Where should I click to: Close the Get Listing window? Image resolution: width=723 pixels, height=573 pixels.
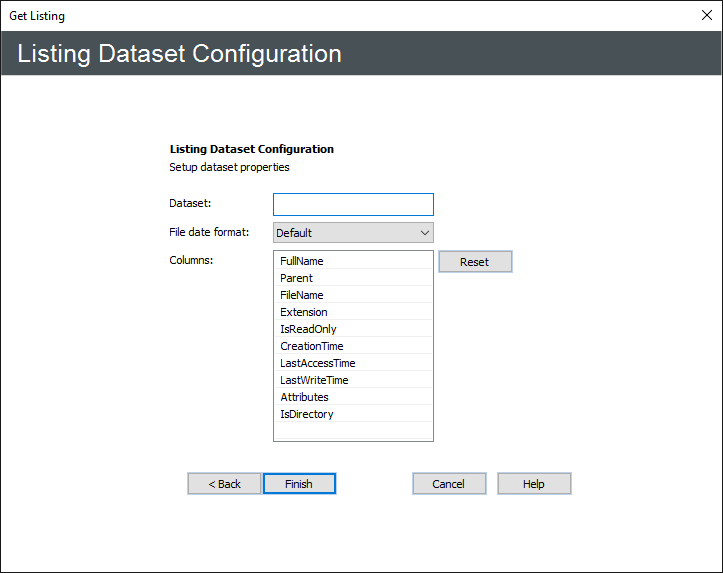coord(706,15)
